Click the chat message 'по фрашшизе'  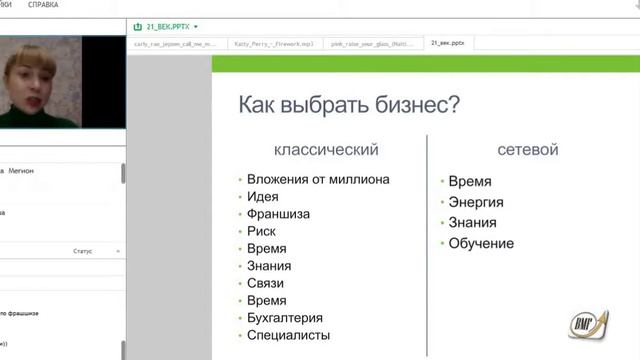20,313
